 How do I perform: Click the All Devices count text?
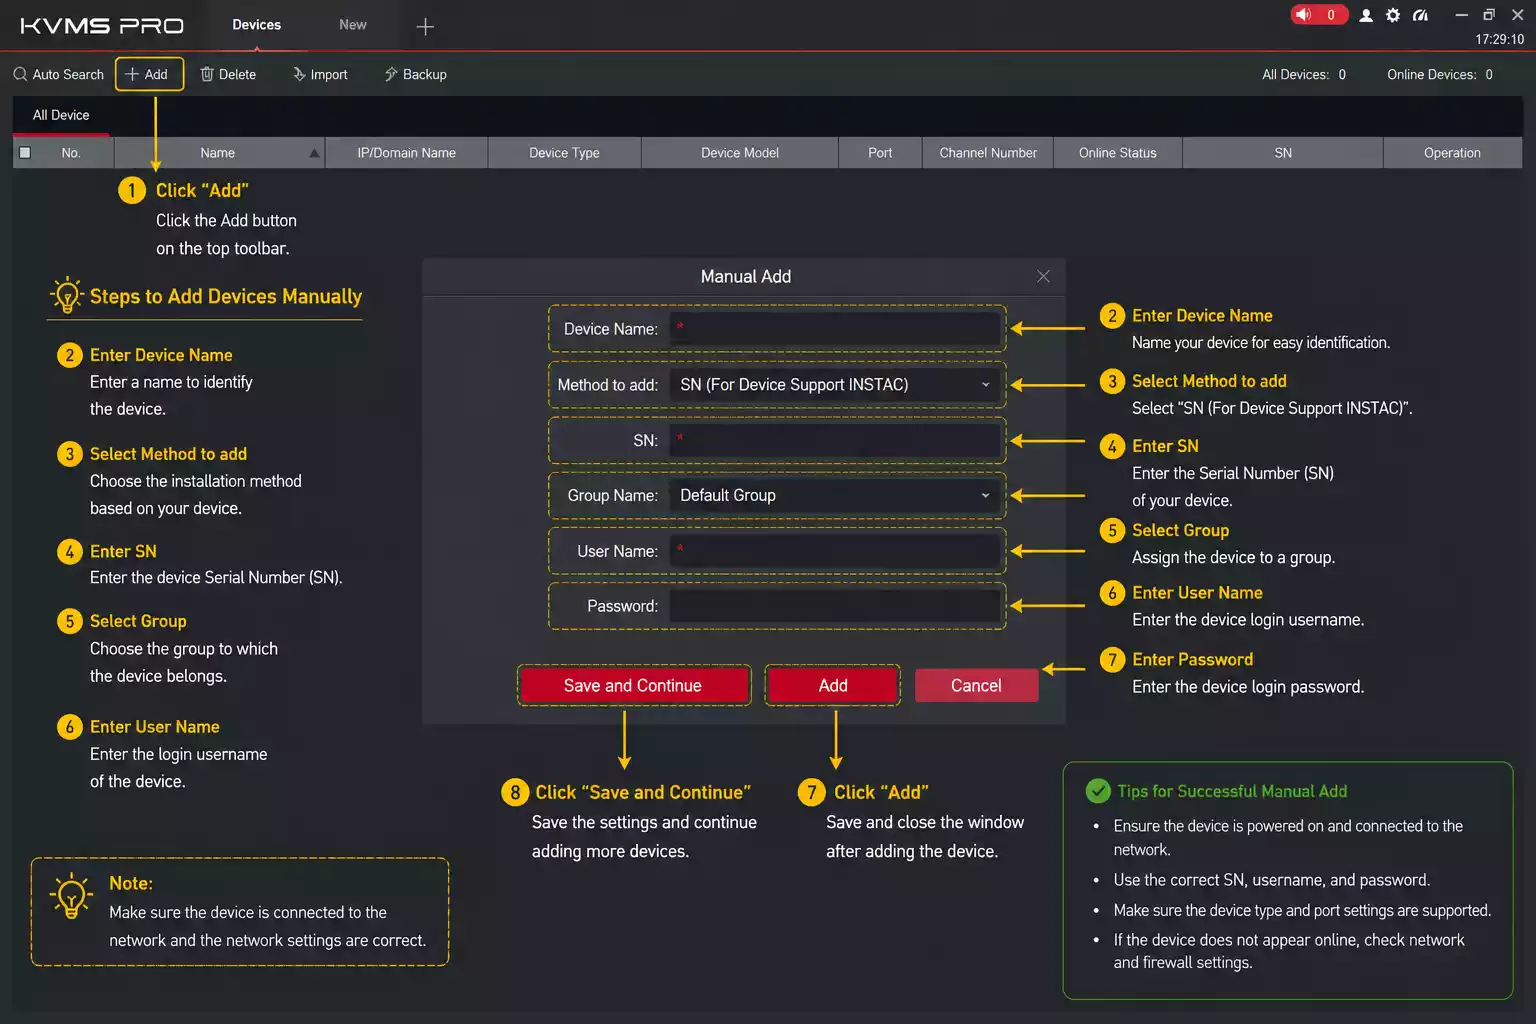point(1304,74)
